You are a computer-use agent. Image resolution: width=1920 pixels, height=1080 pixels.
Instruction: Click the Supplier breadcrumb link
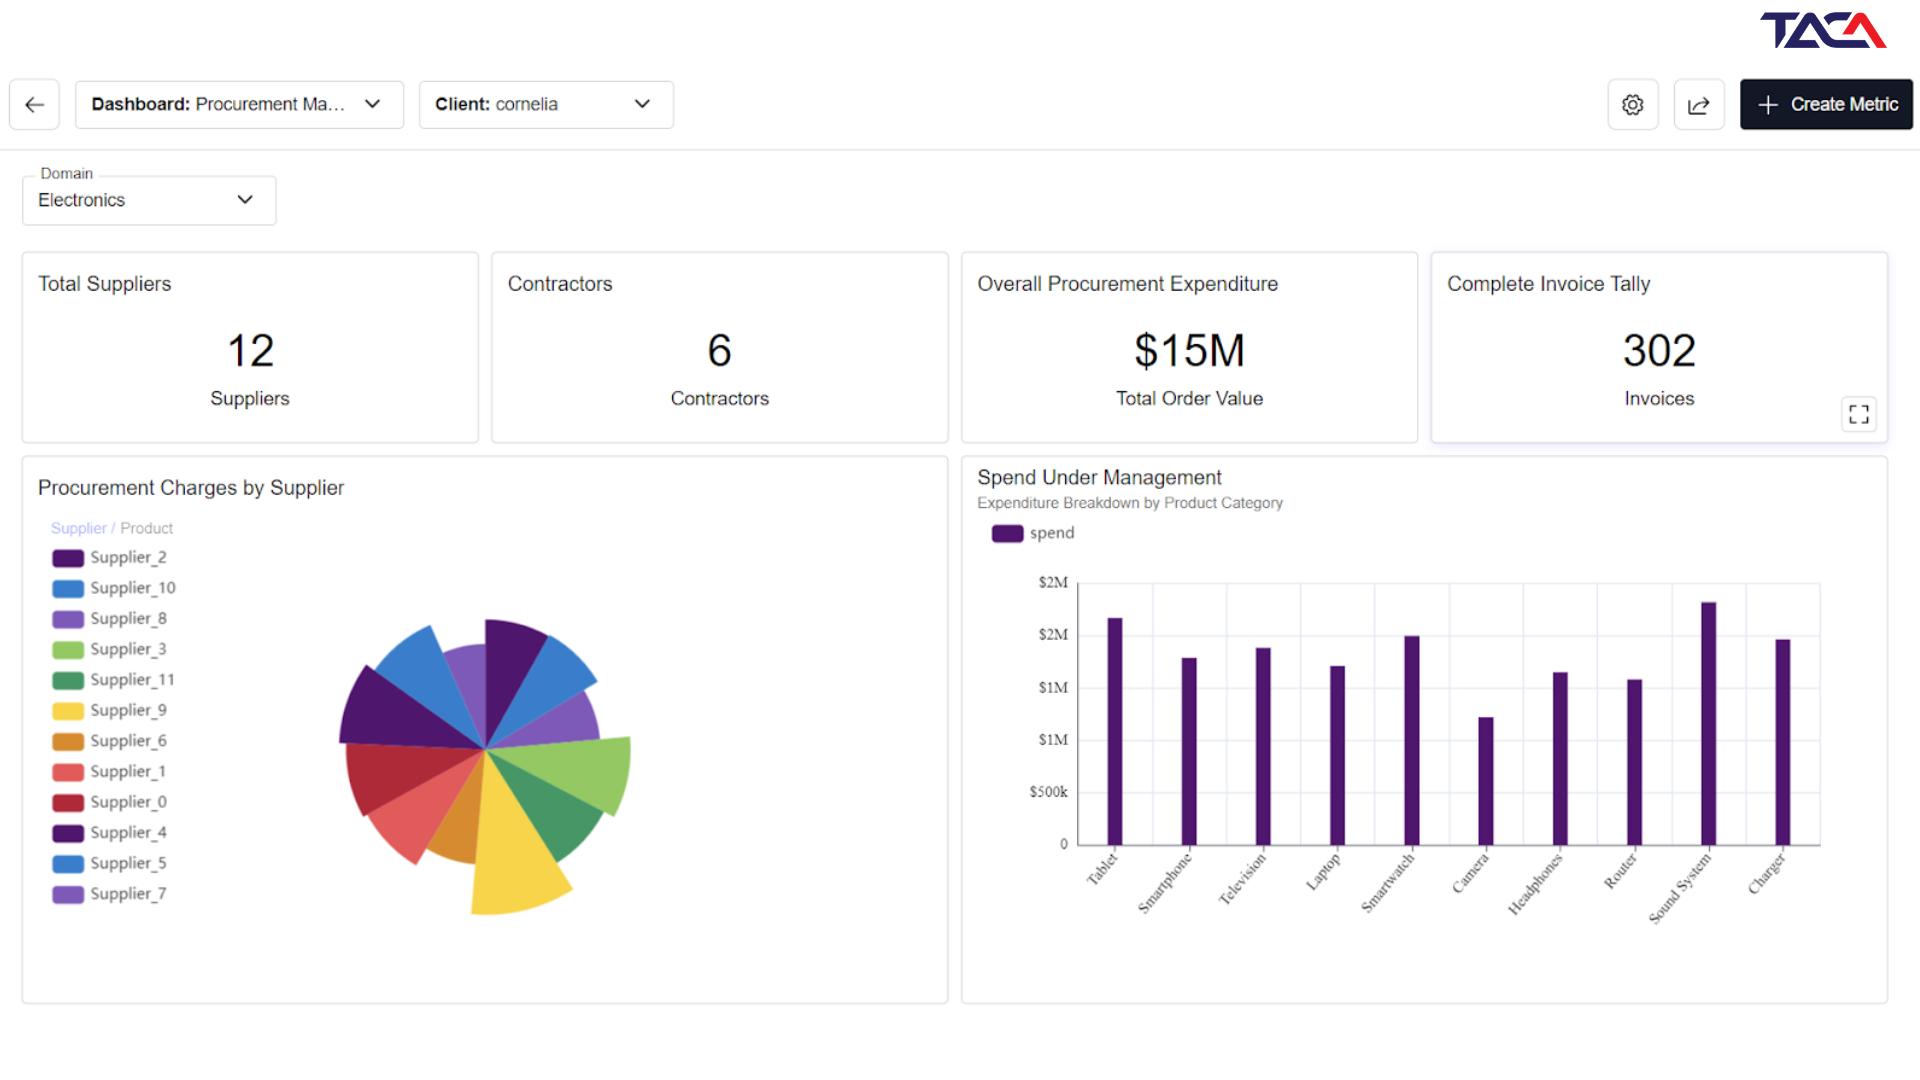pos(78,528)
